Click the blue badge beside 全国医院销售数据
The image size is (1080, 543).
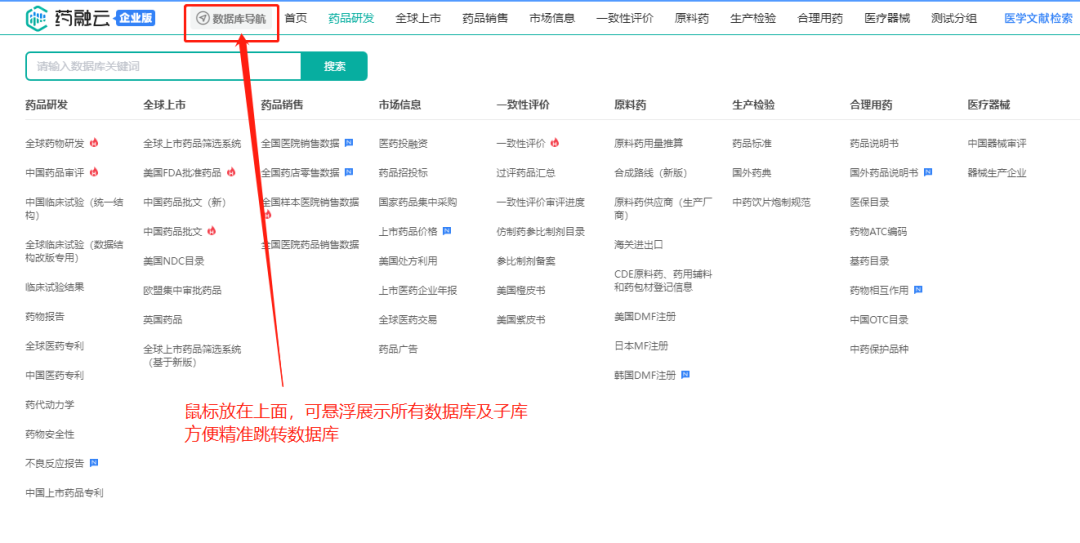(348, 143)
